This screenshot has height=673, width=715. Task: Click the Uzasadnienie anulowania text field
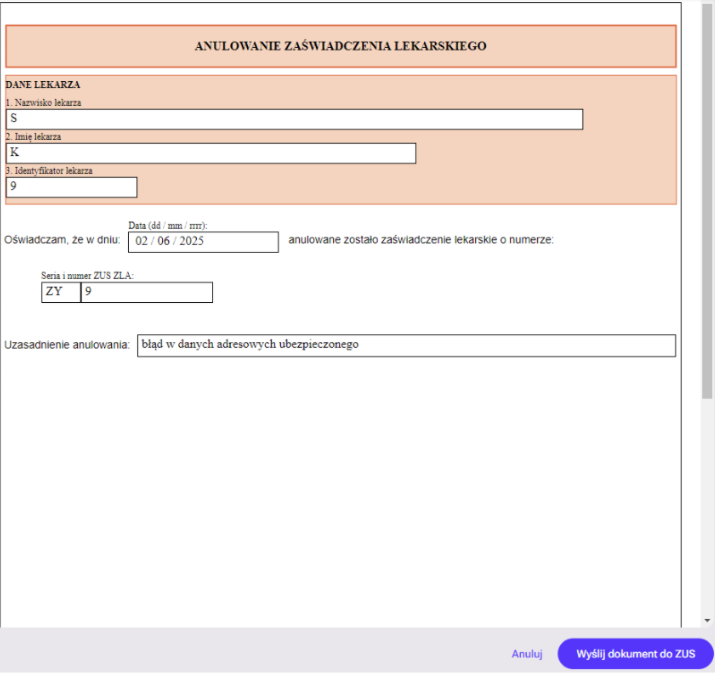pyautogui.click(x=406, y=345)
